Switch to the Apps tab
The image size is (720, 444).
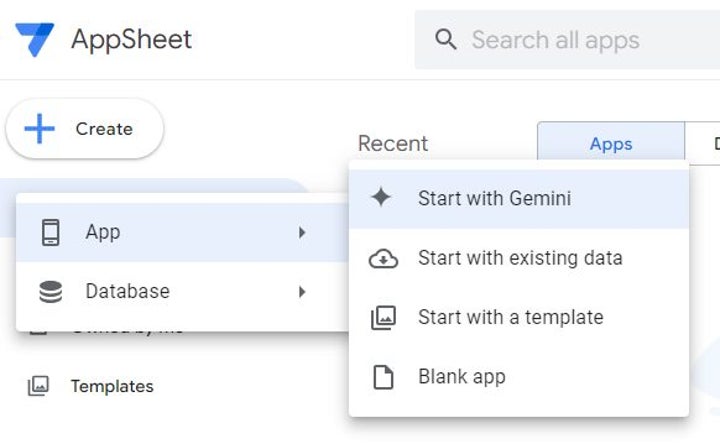[610, 144]
